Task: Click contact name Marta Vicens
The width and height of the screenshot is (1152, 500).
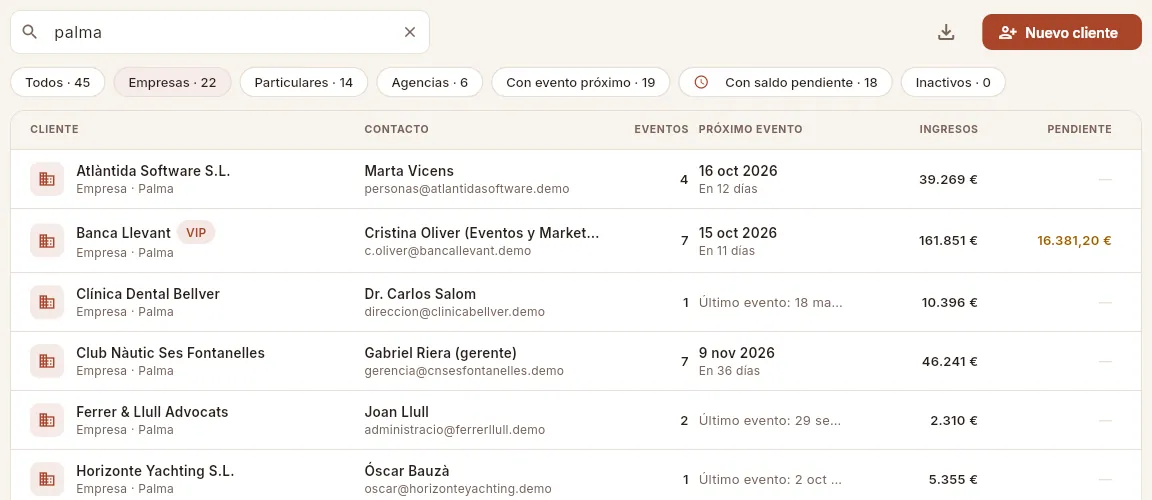Action: pos(409,171)
